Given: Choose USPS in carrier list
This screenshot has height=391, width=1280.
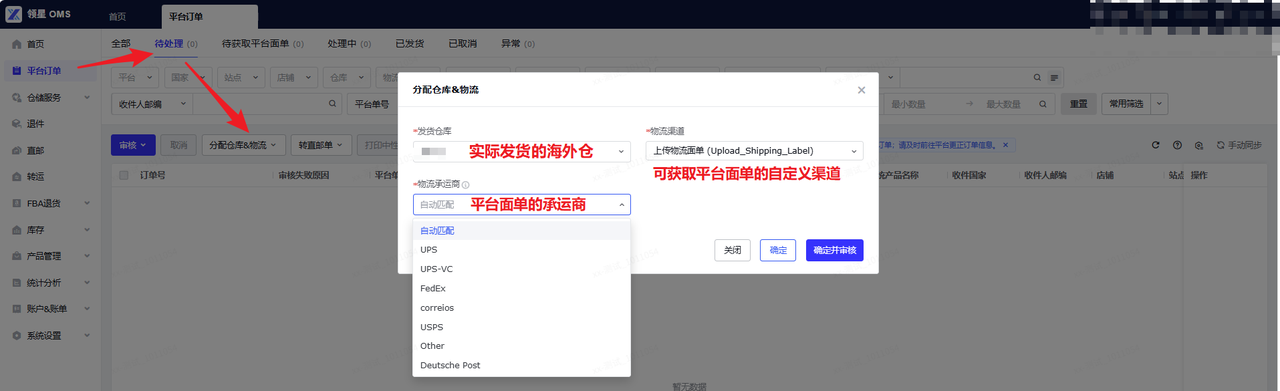Looking at the screenshot, I should pos(522,327).
